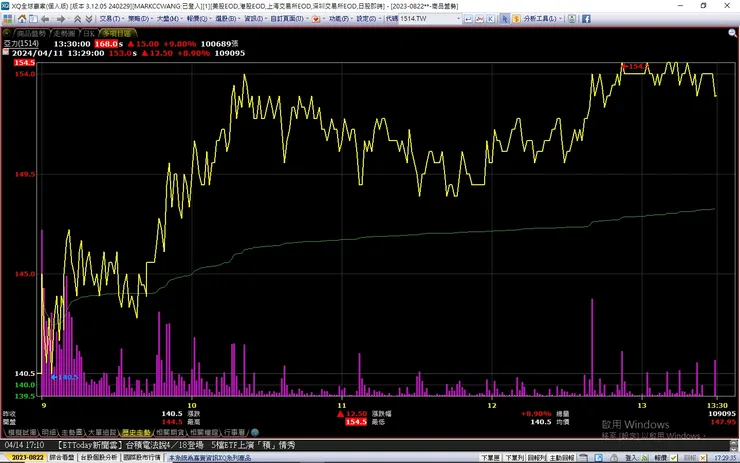Image resolution: width=740 pixels, height=463 pixels.
Task: Open the 資訊(I) menu
Action: [255, 19]
